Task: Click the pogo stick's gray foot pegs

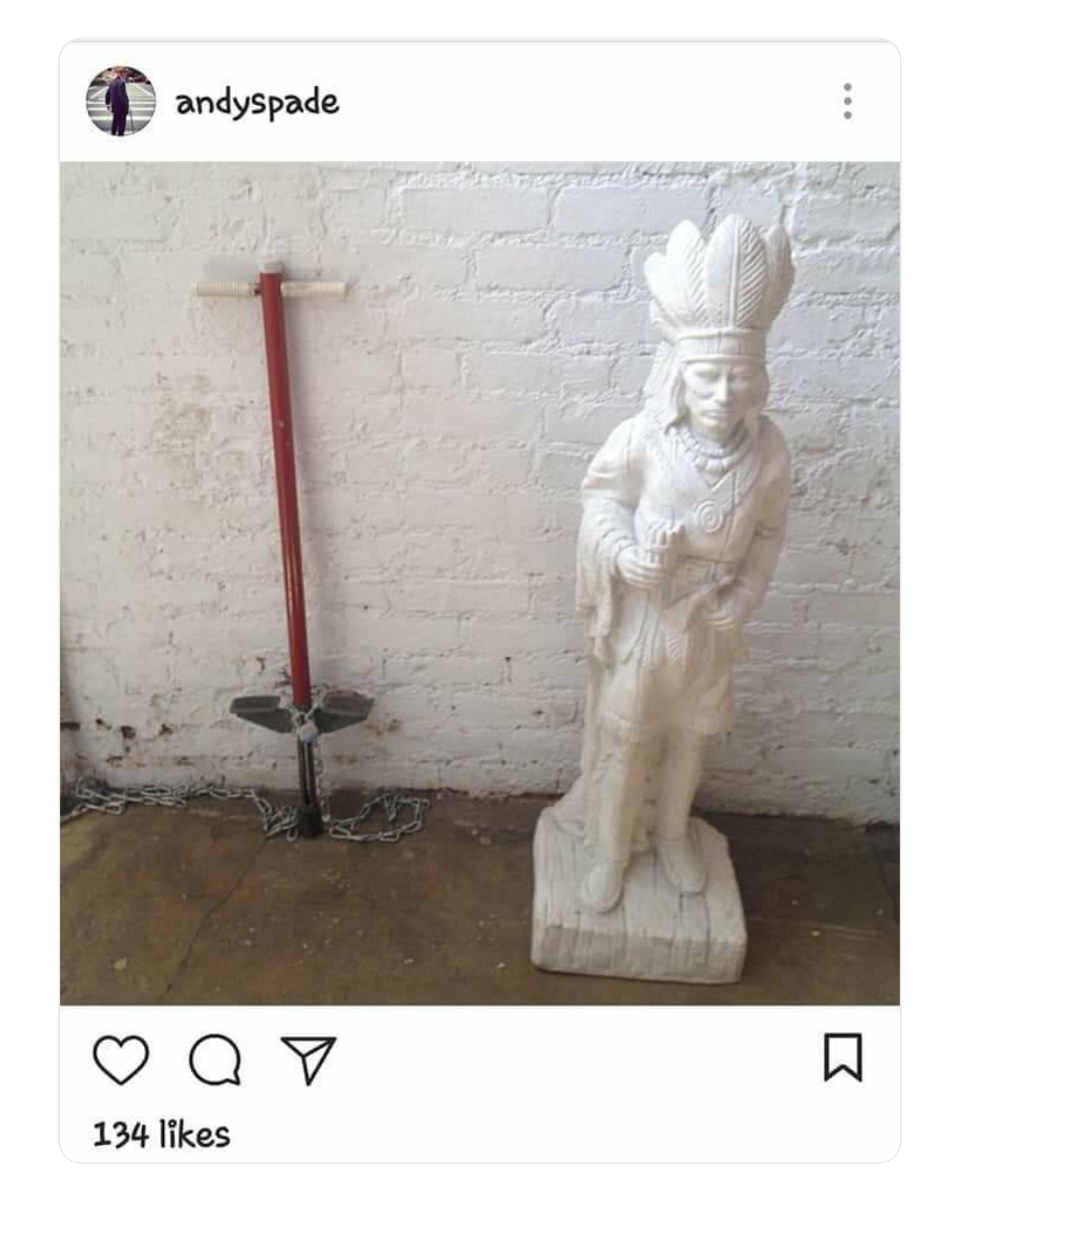Action: pyautogui.click(x=302, y=710)
